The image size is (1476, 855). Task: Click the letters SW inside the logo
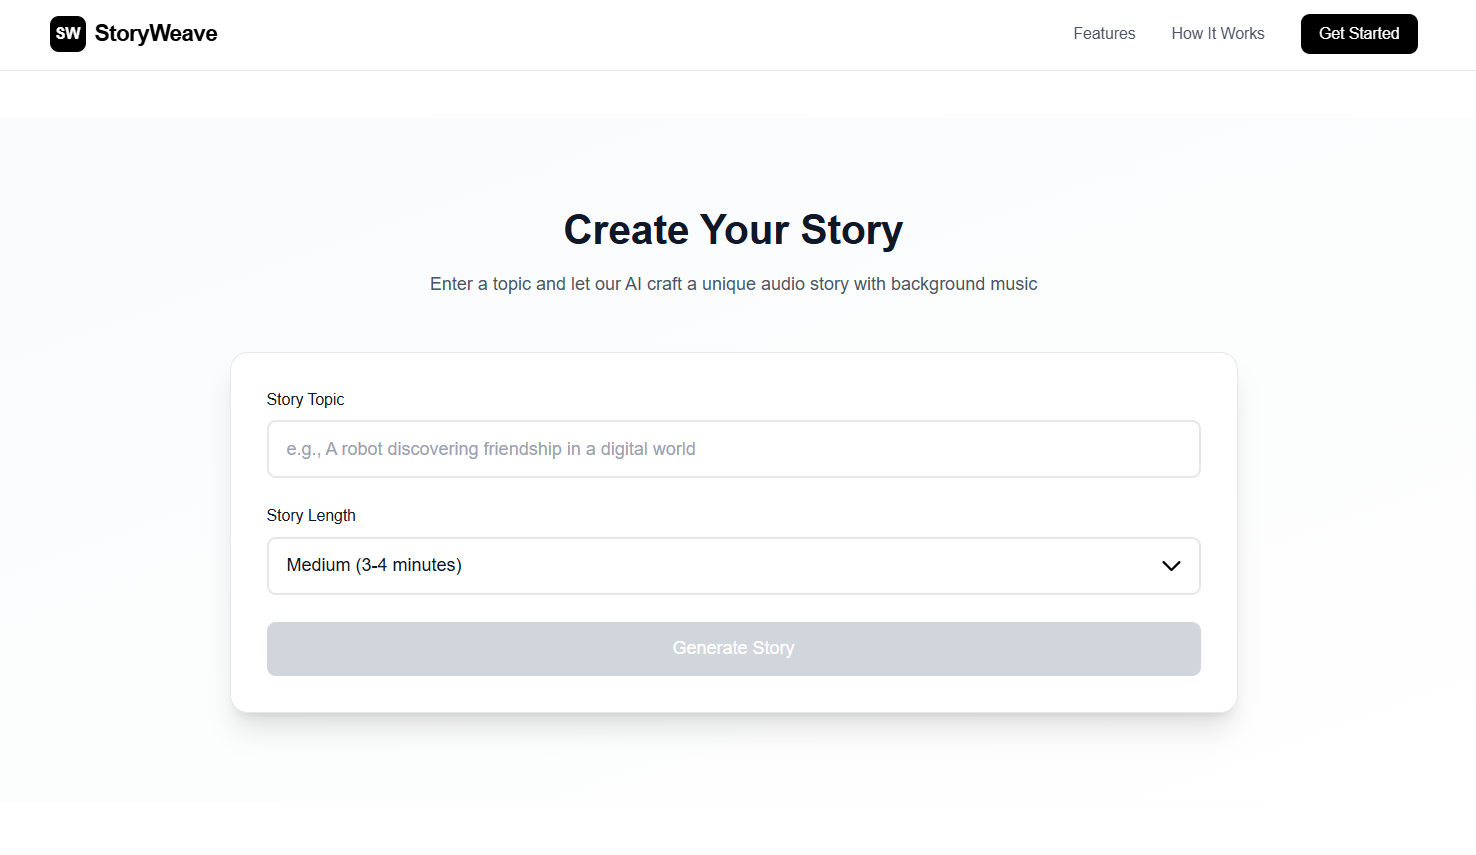pyautogui.click(x=68, y=33)
